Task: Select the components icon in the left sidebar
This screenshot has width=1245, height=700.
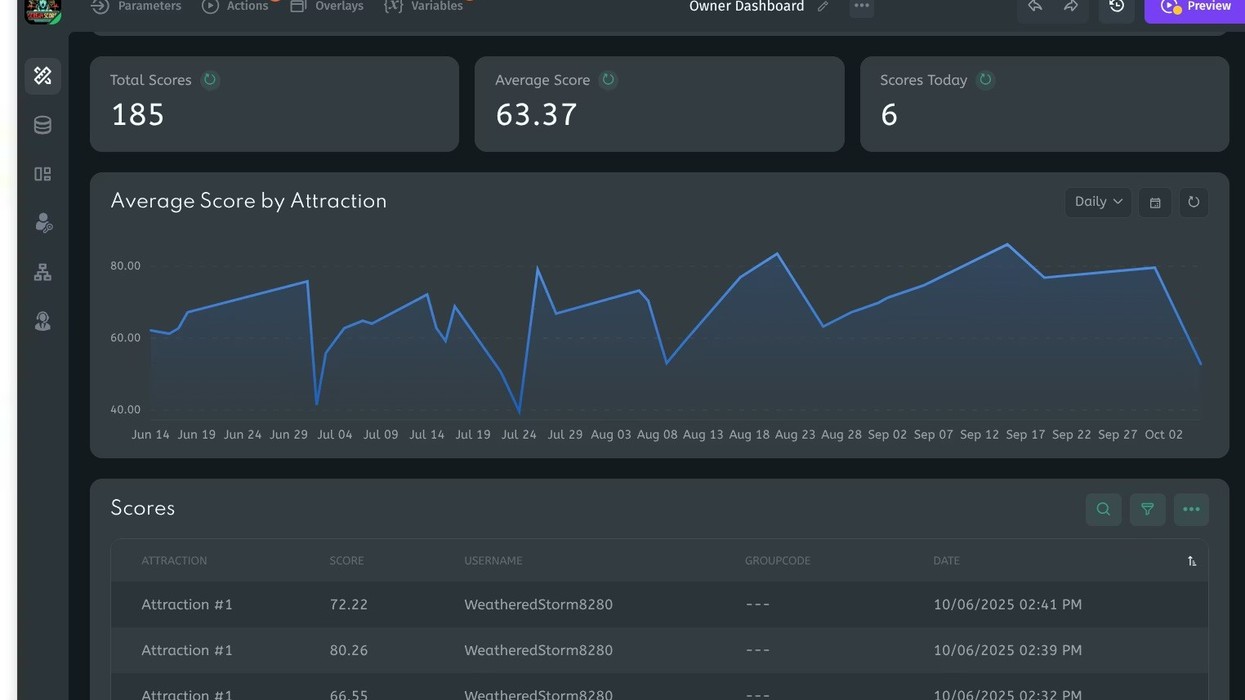Action: 42,173
